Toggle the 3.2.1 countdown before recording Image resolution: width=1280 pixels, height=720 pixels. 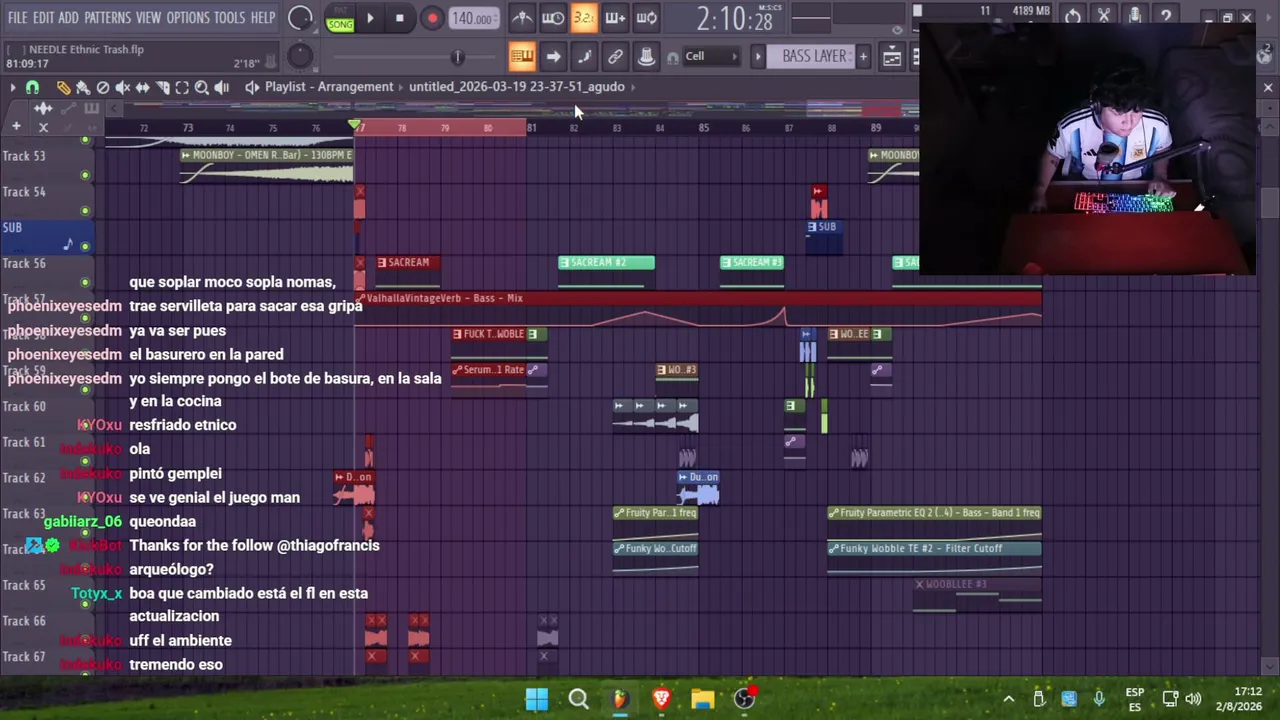[x=584, y=18]
